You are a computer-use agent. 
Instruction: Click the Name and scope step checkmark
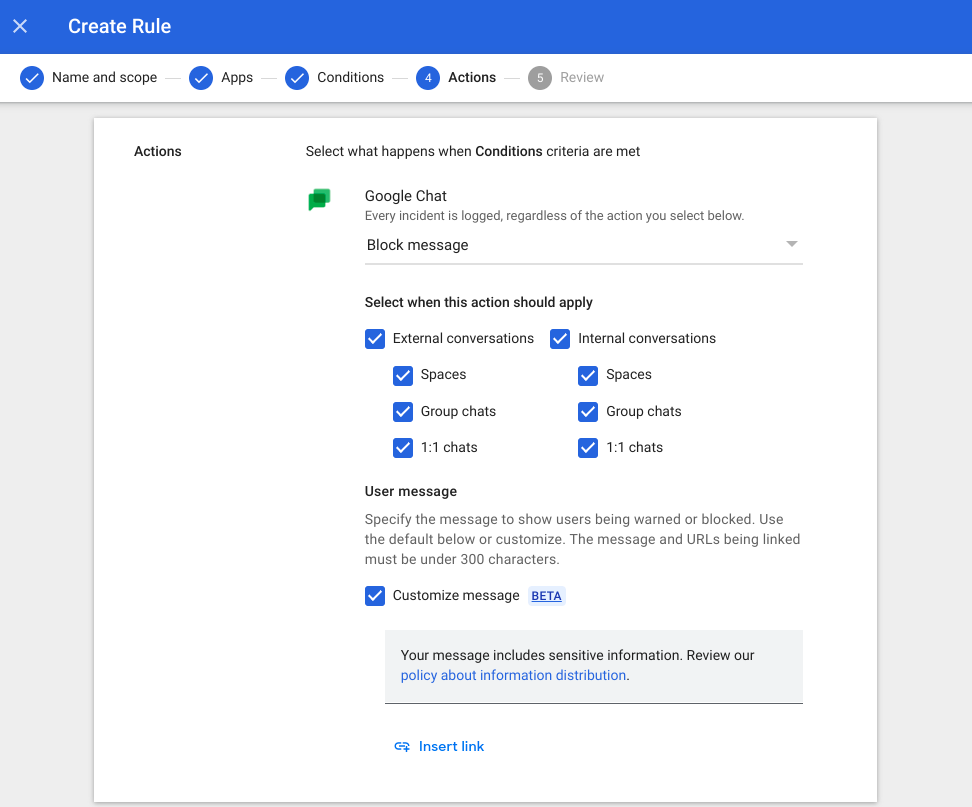point(32,78)
